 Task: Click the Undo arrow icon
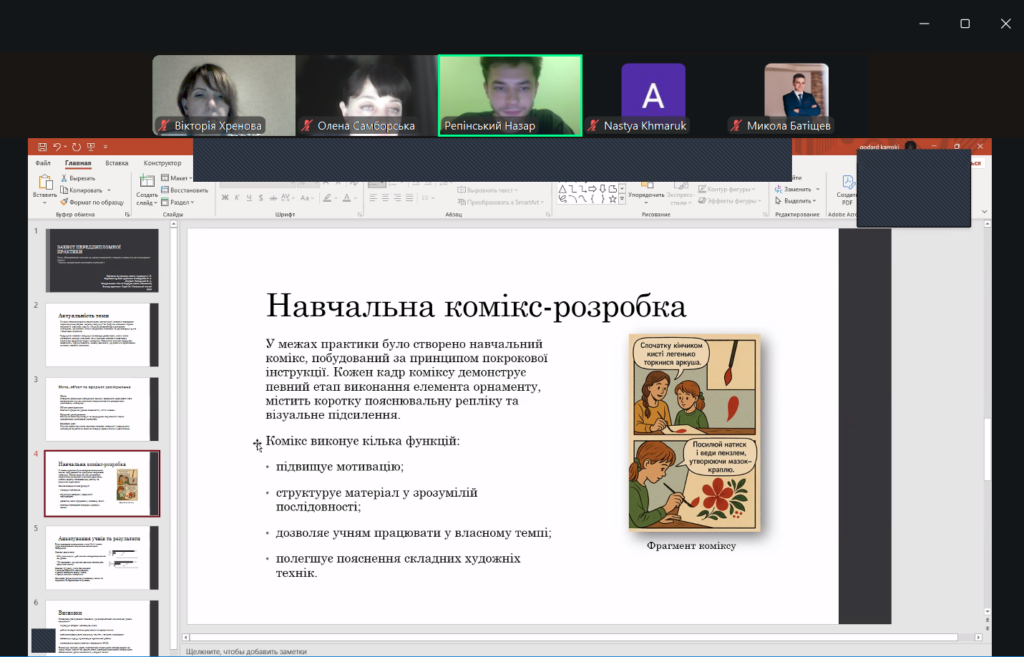pos(57,146)
